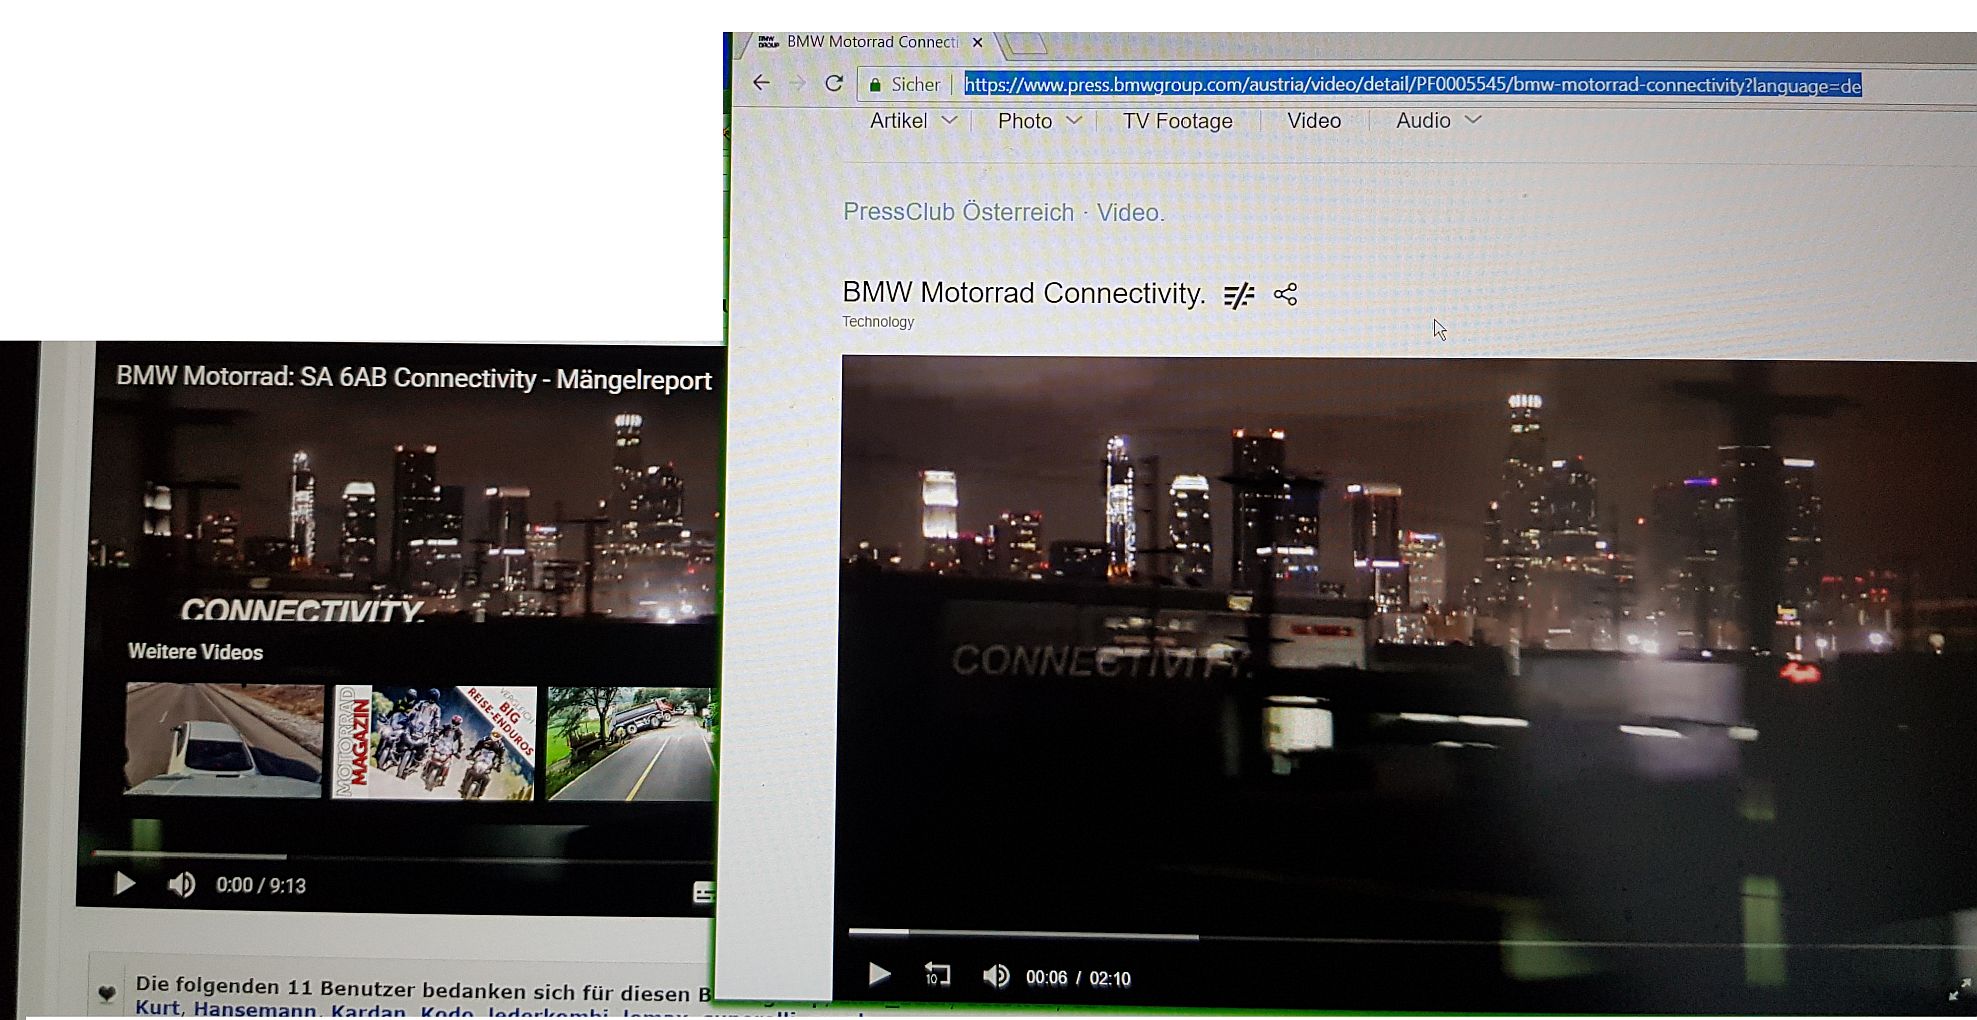Open user Kurt's profile

[x=157, y=1008]
